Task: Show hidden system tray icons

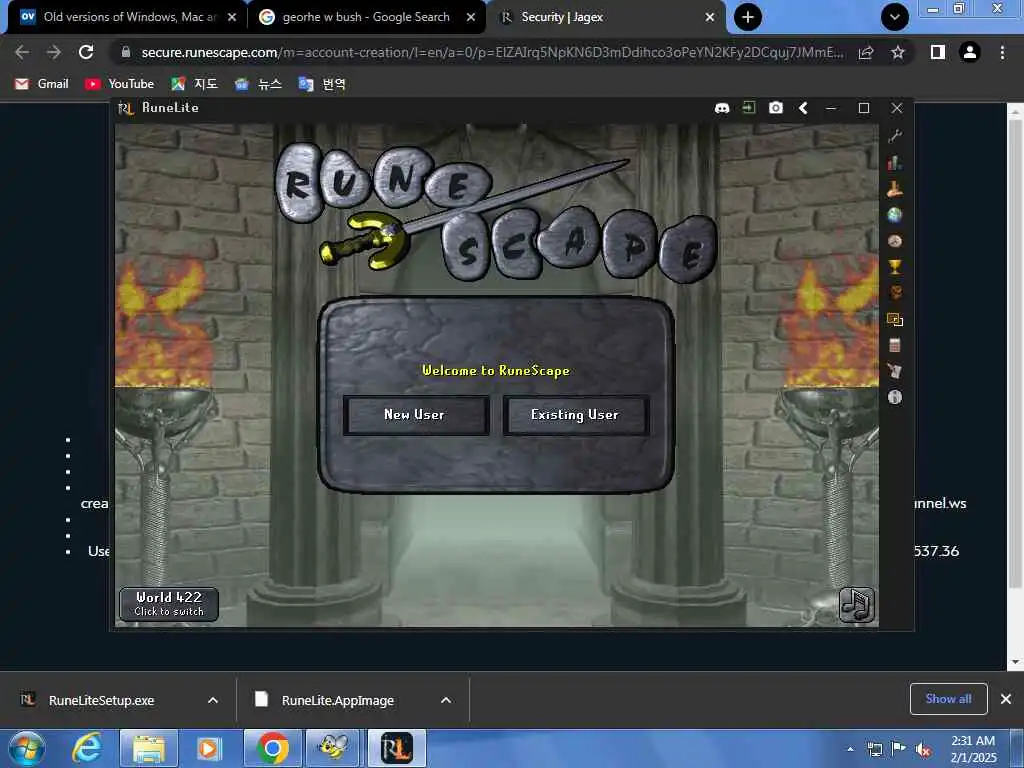Action: tap(850, 749)
